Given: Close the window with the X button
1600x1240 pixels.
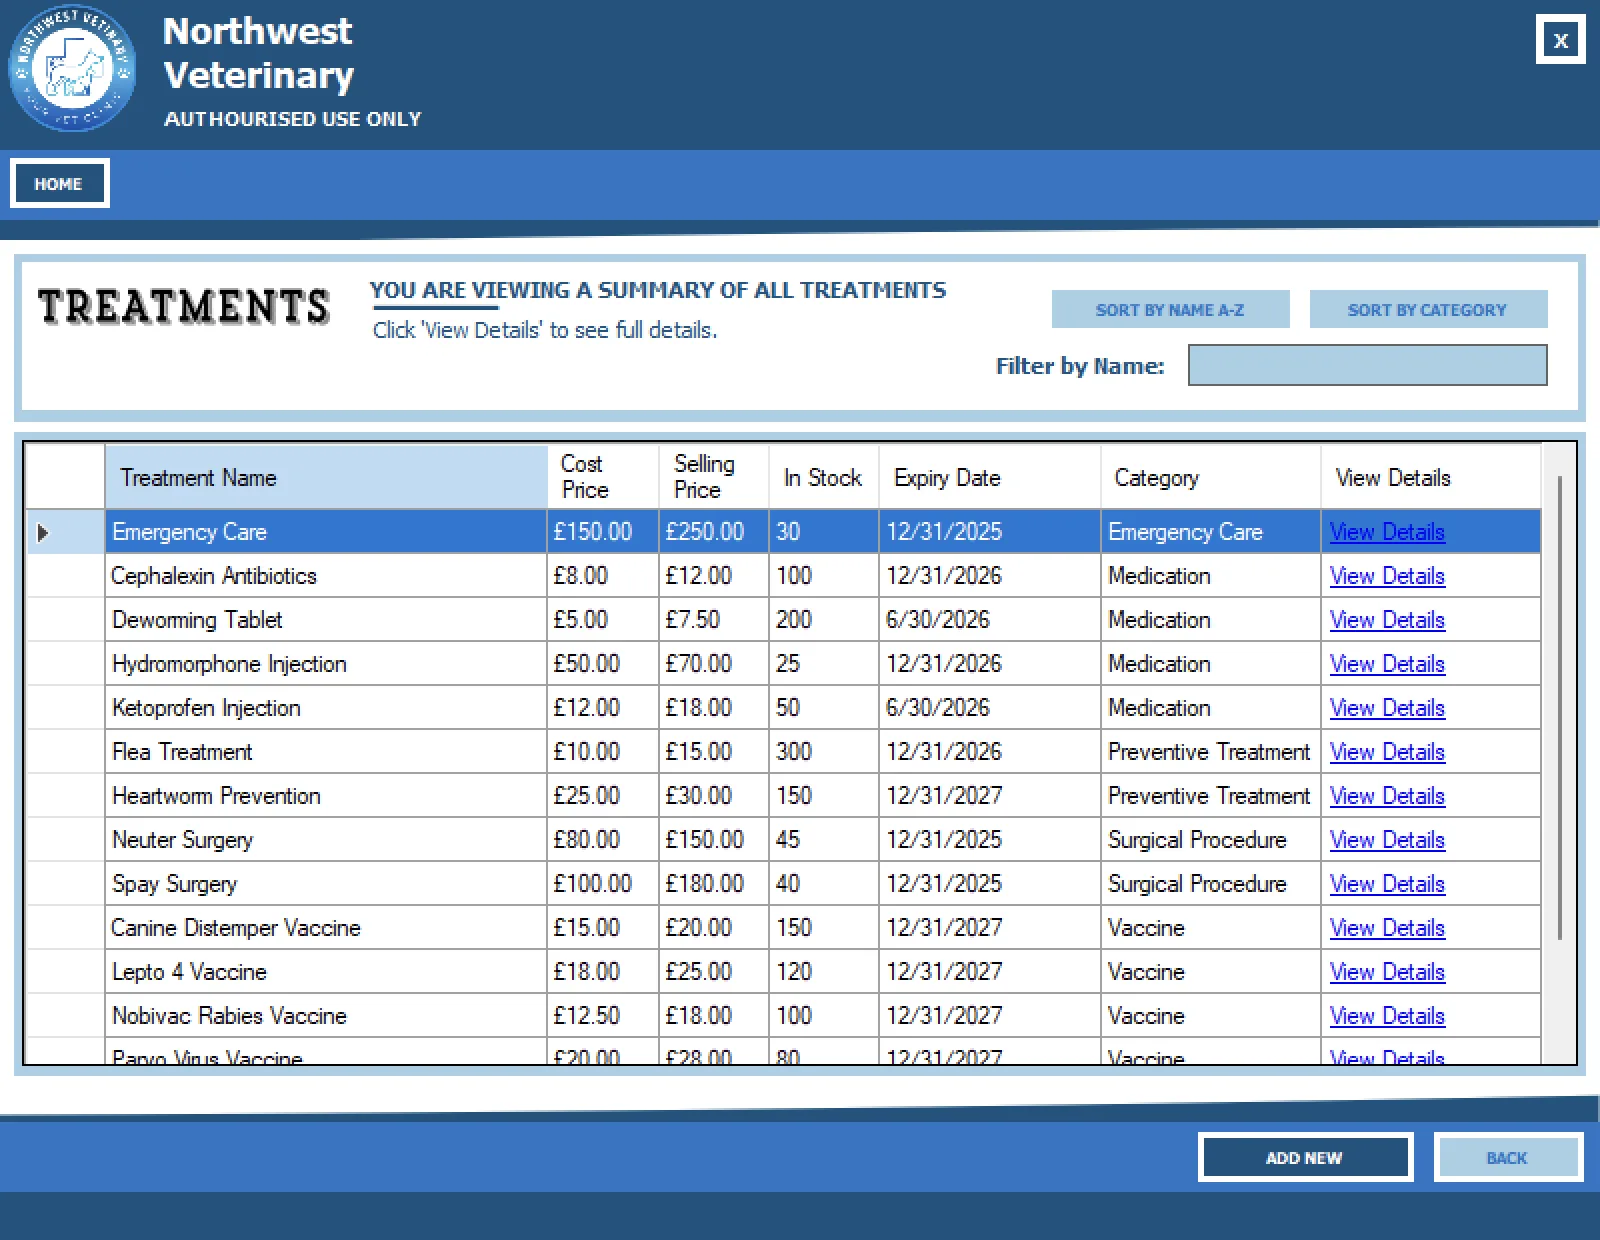Looking at the screenshot, I should click(1560, 40).
